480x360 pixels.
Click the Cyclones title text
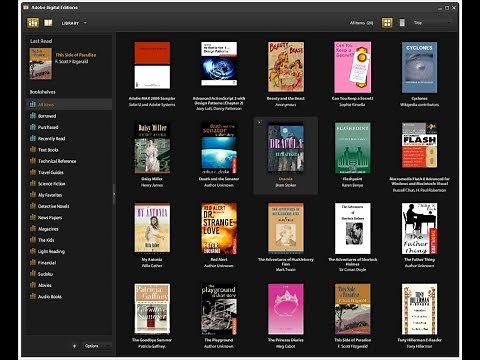(x=419, y=98)
